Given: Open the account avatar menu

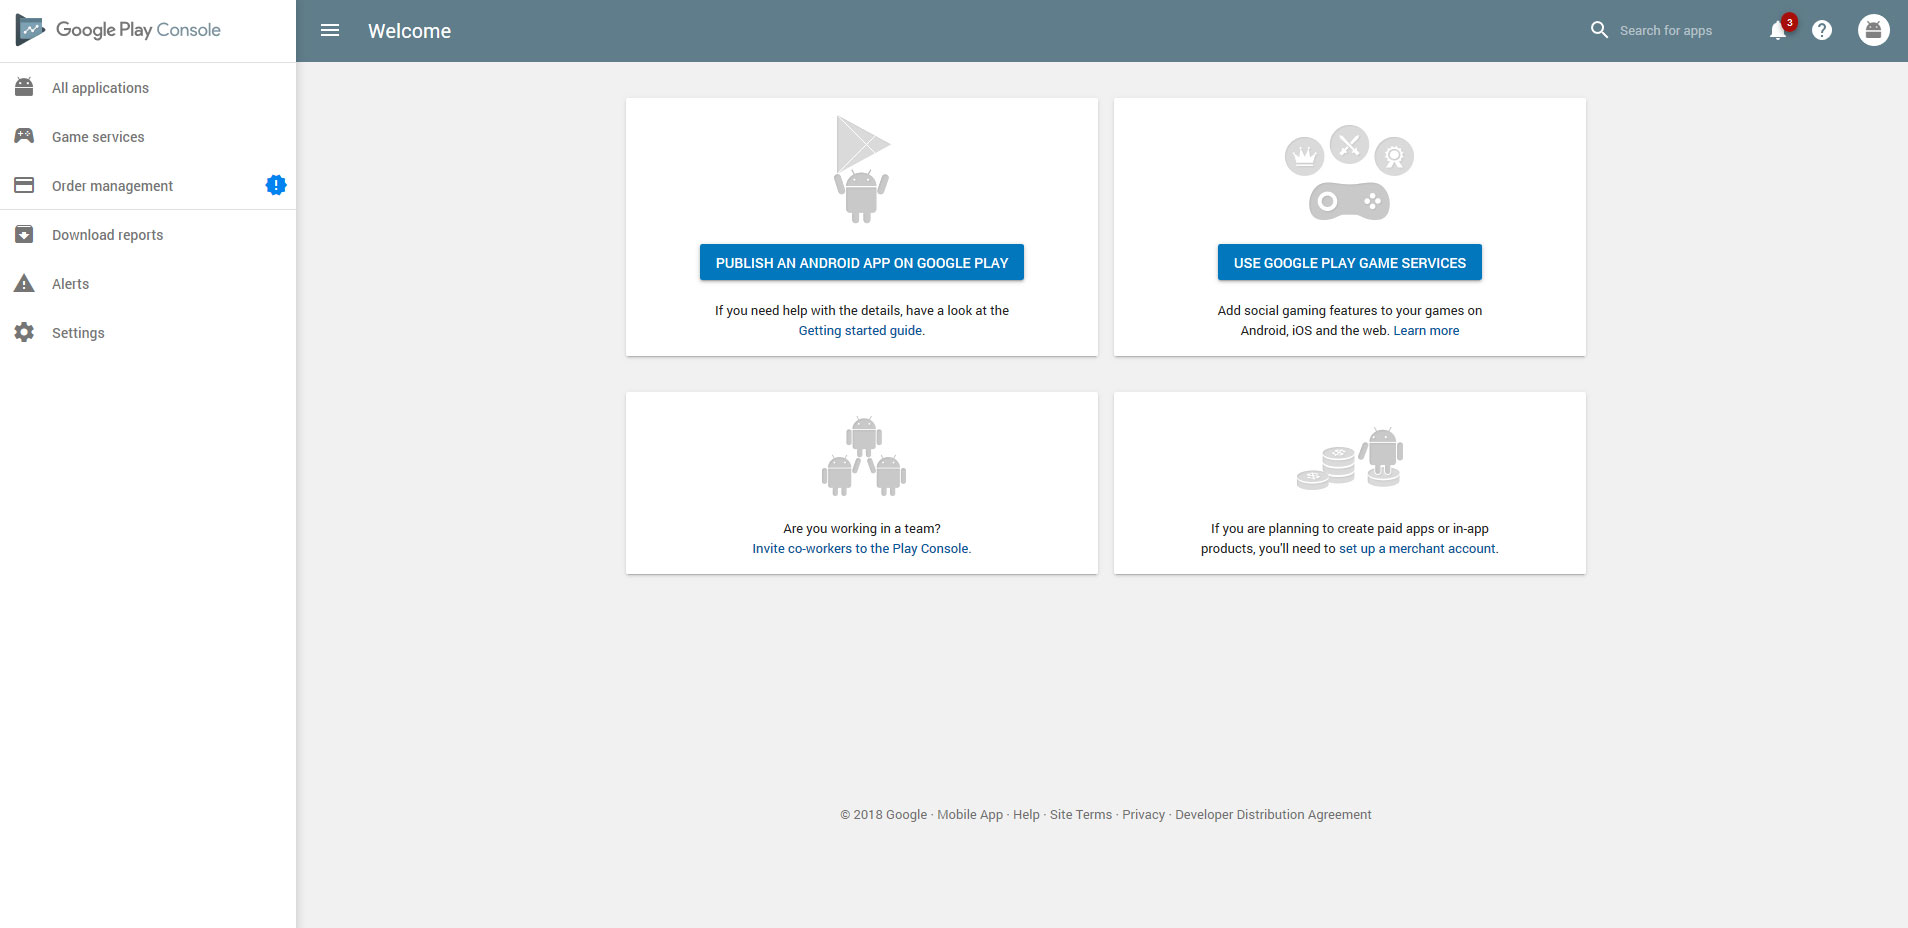Looking at the screenshot, I should coord(1873,31).
